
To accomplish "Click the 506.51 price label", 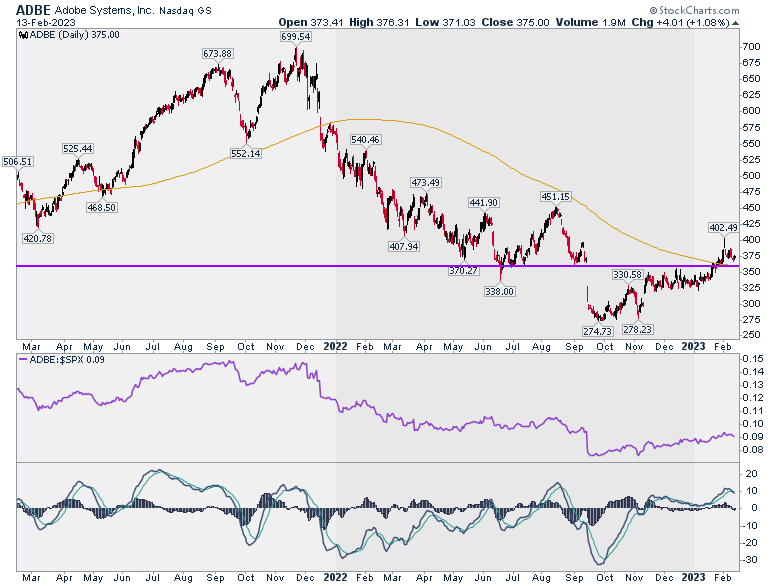I will point(17,162).
